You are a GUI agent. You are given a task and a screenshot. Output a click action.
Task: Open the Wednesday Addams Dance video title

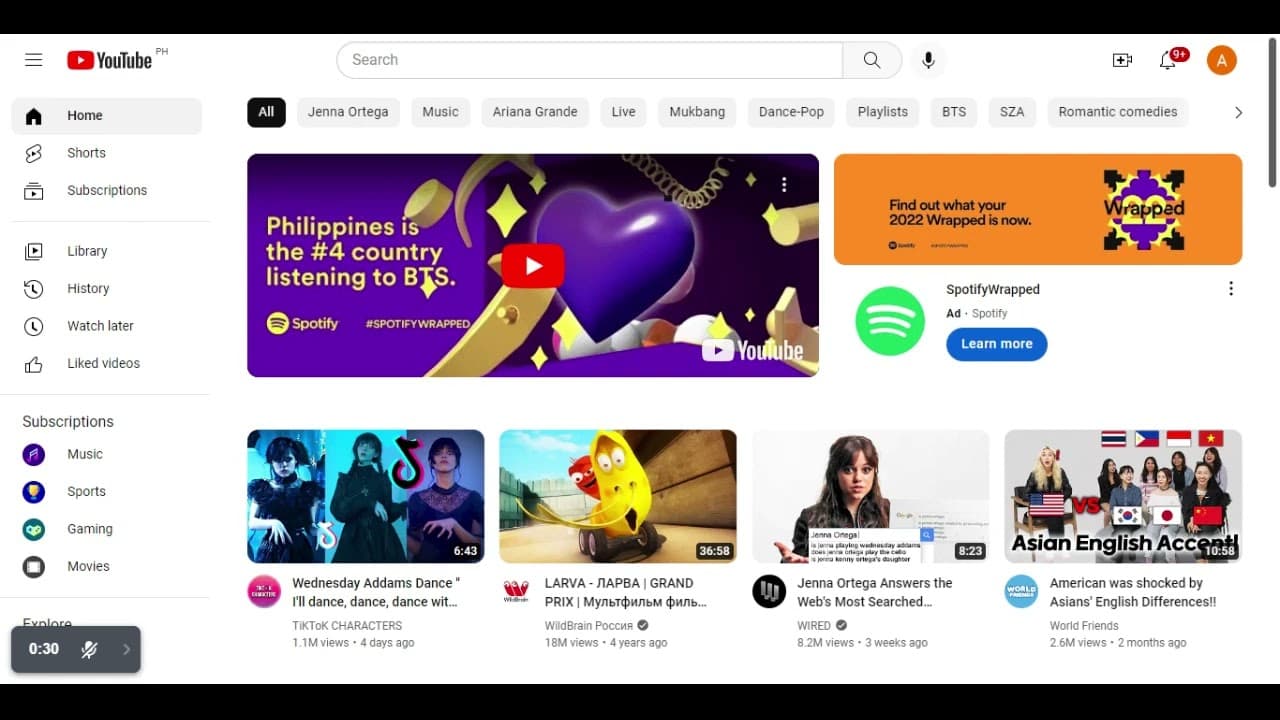(x=376, y=592)
